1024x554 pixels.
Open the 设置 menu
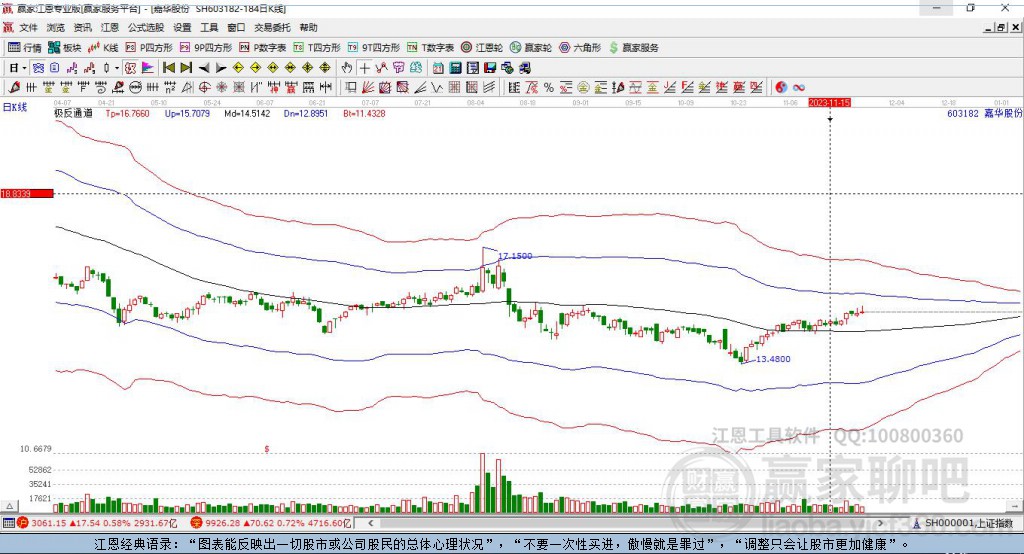[x=182, y=27]
